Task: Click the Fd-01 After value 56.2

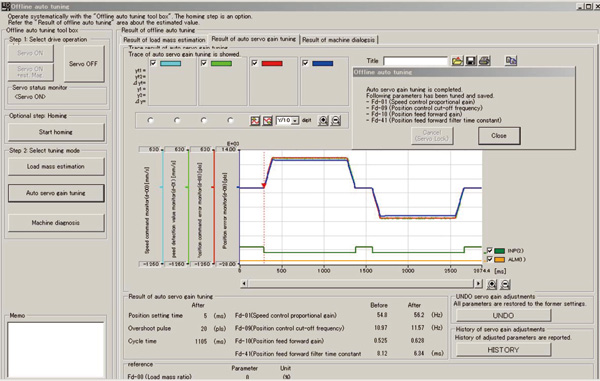Action: (419, 315)
